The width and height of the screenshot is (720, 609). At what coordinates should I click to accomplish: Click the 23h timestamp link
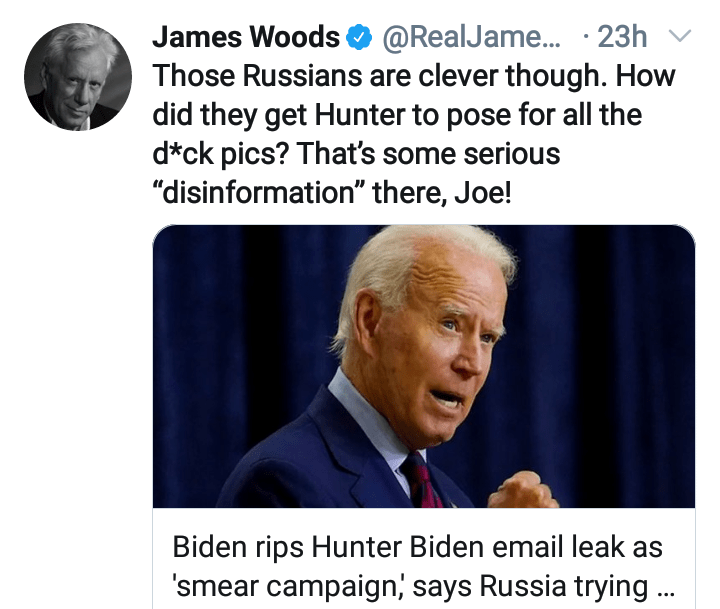[x=622, y=37]
